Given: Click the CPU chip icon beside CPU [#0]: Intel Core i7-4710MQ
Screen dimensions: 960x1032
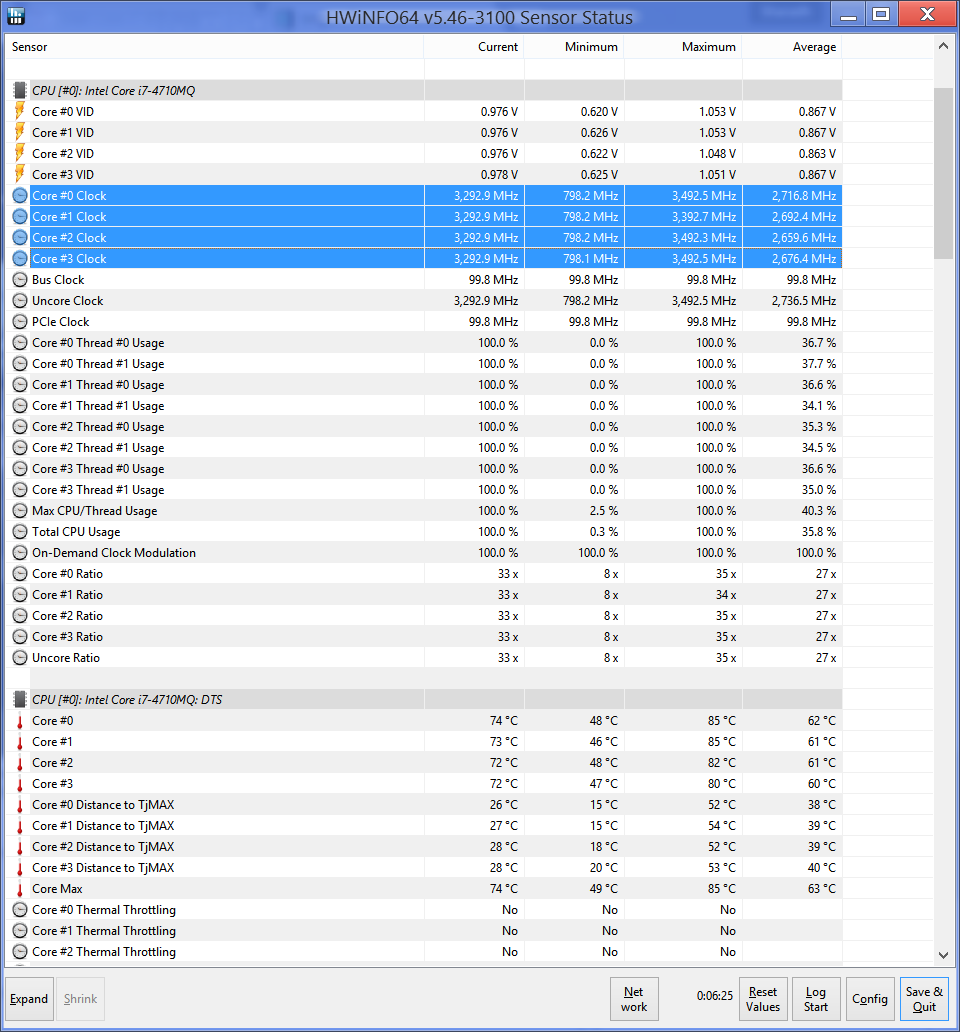Looking at the screenshot, I should 20,90.
